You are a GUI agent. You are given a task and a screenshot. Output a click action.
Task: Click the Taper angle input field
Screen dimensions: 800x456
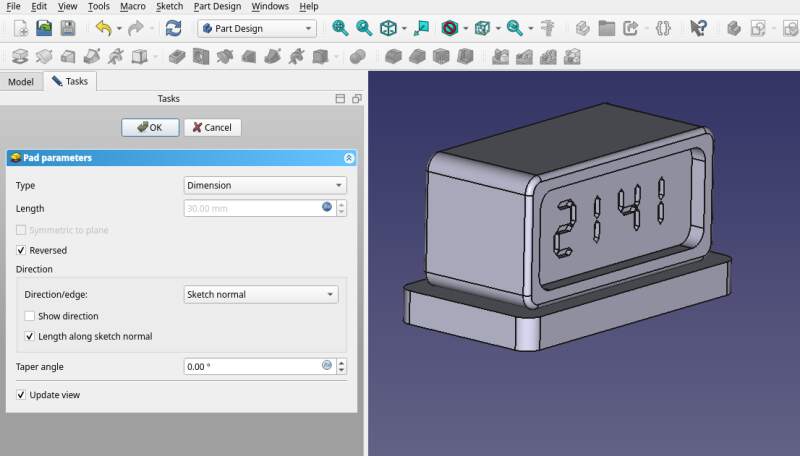pos(252,366)
